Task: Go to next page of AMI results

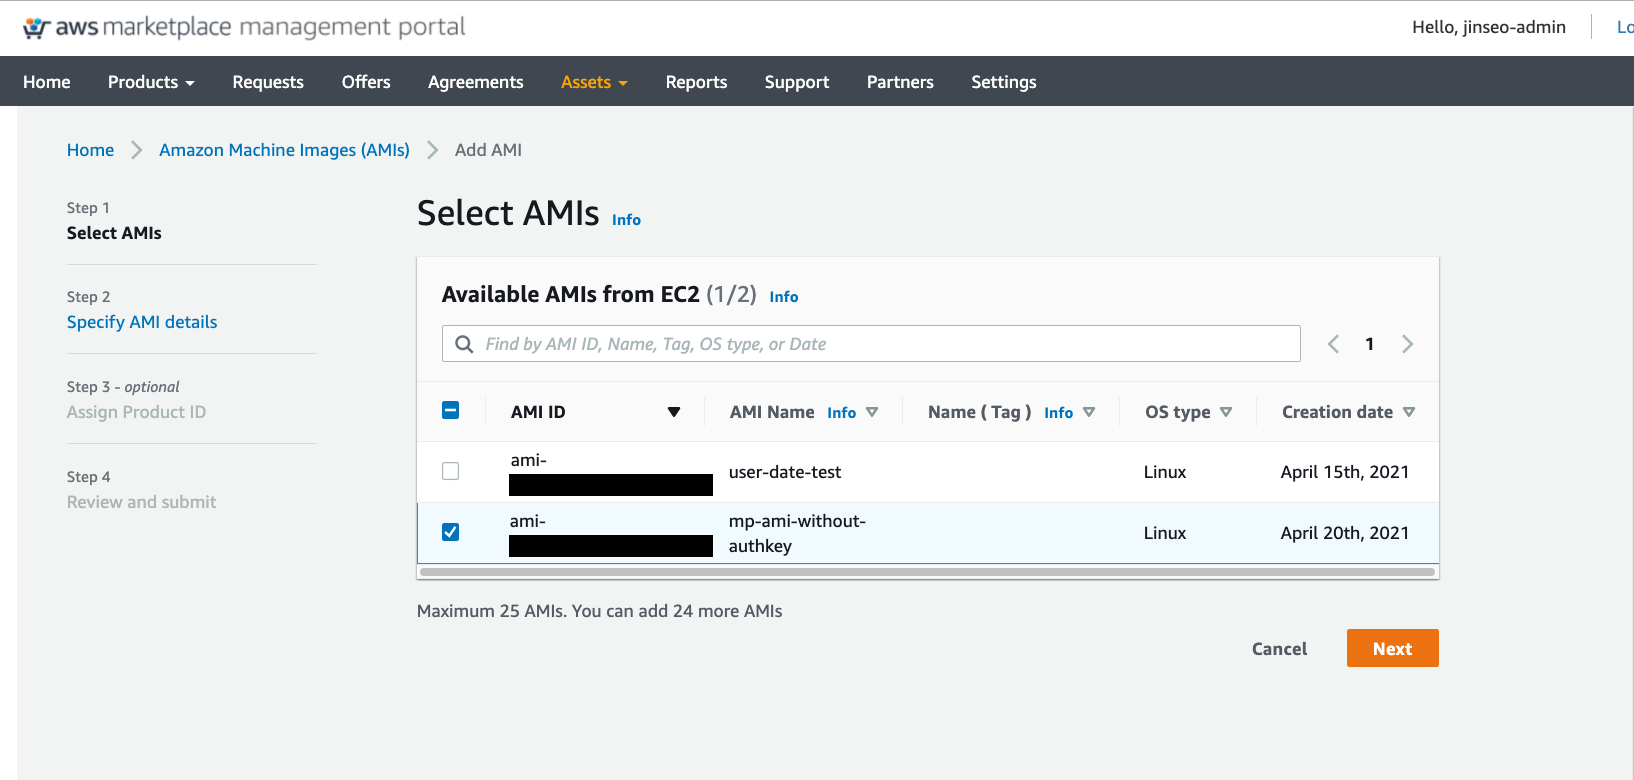Action: (1407, 344)
